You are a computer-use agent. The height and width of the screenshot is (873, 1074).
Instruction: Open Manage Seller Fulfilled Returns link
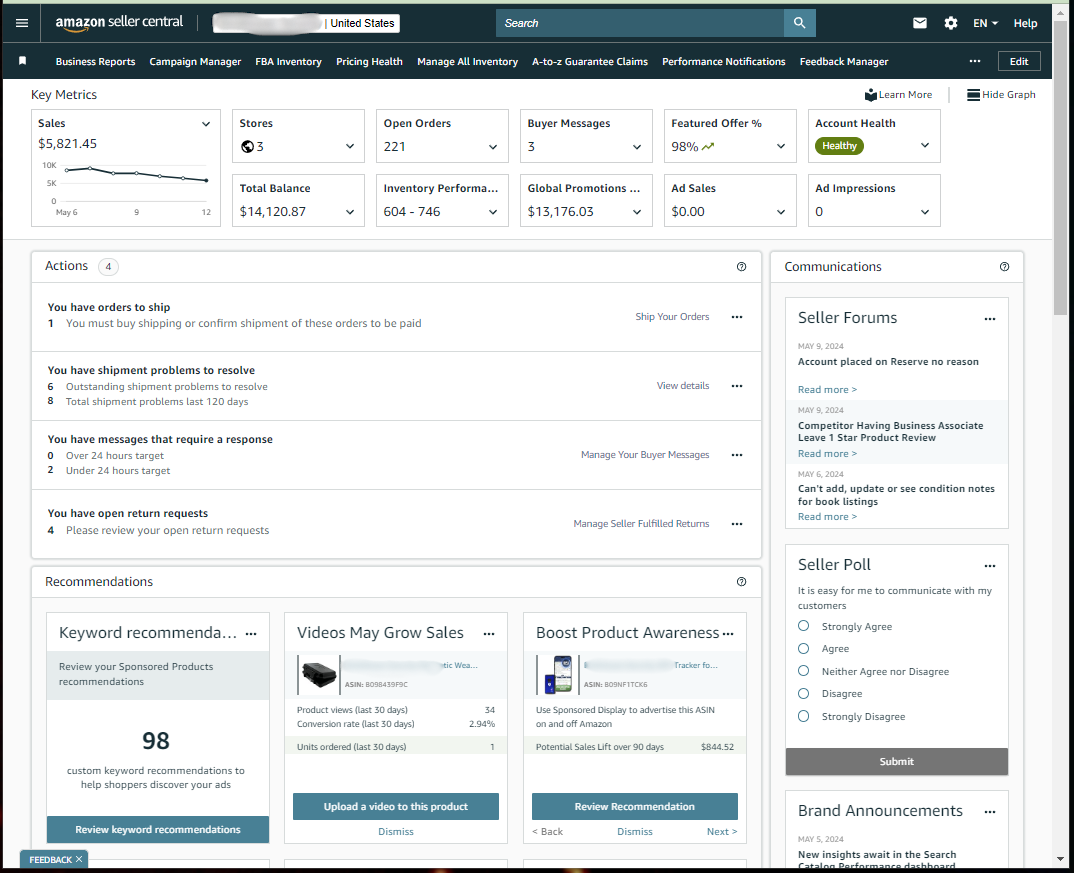click(x=641, y=524)
